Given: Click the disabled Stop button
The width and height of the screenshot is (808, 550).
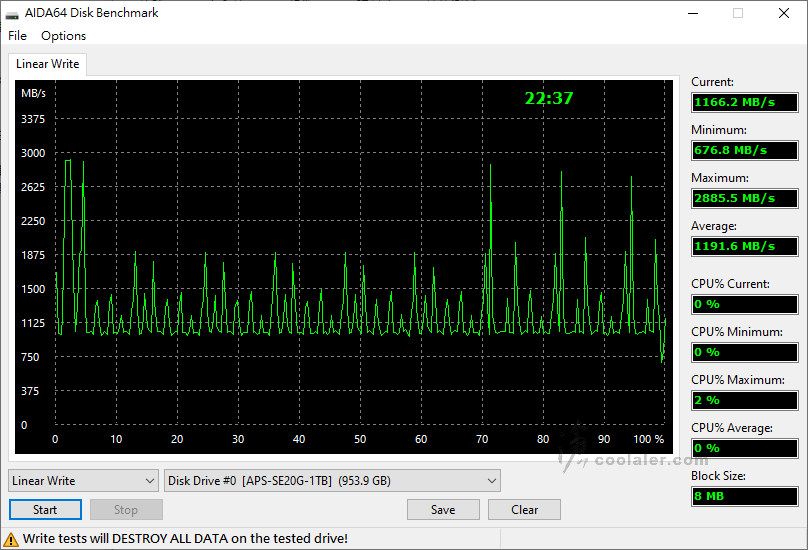Looking at the screenshot, I should click(126, 510).
